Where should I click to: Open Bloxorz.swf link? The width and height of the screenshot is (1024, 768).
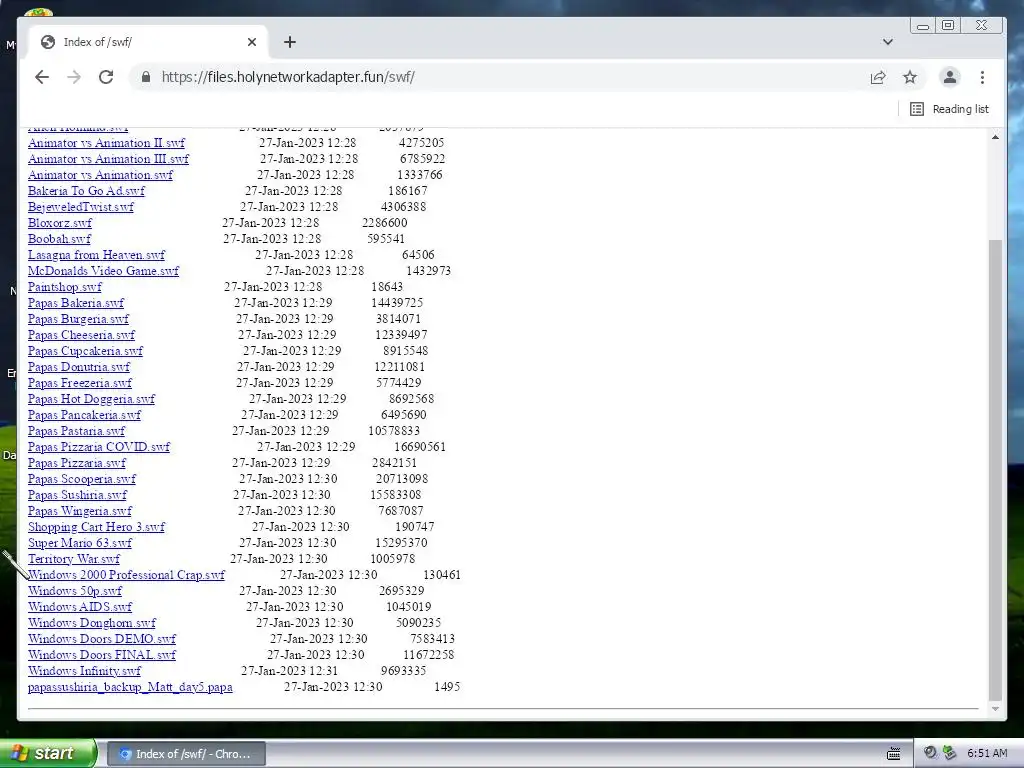click(60, 223)
